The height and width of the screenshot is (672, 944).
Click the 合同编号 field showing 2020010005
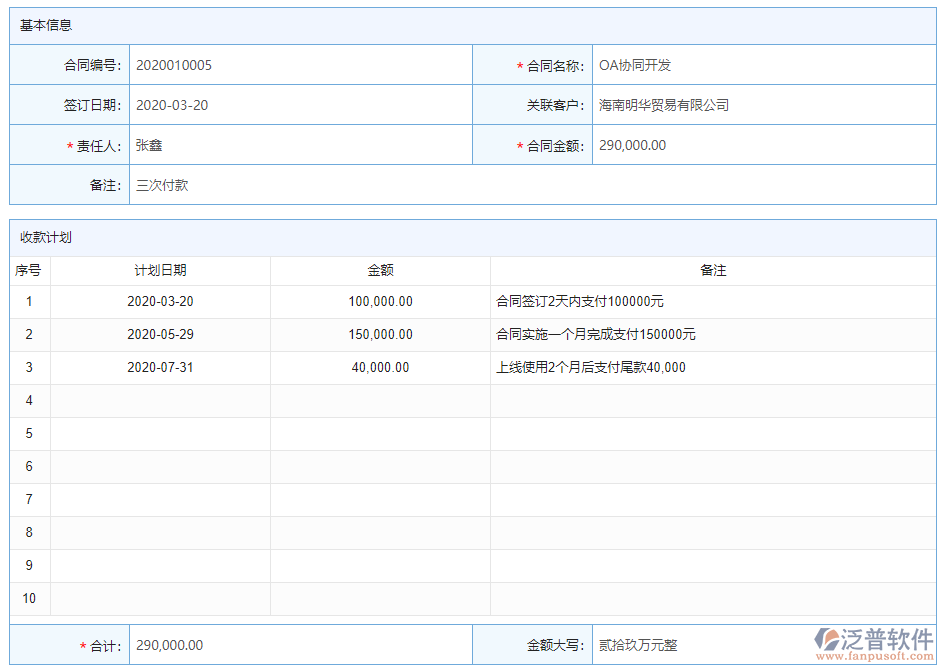point(300,65)
